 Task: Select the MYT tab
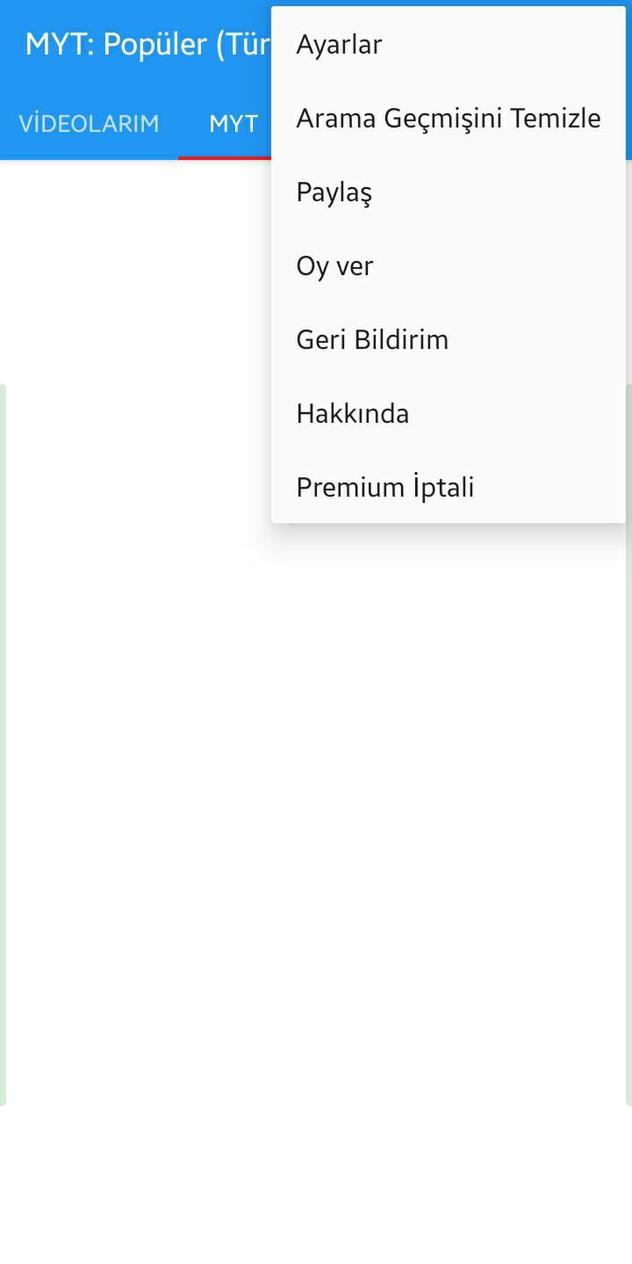(x=232, y=123)
